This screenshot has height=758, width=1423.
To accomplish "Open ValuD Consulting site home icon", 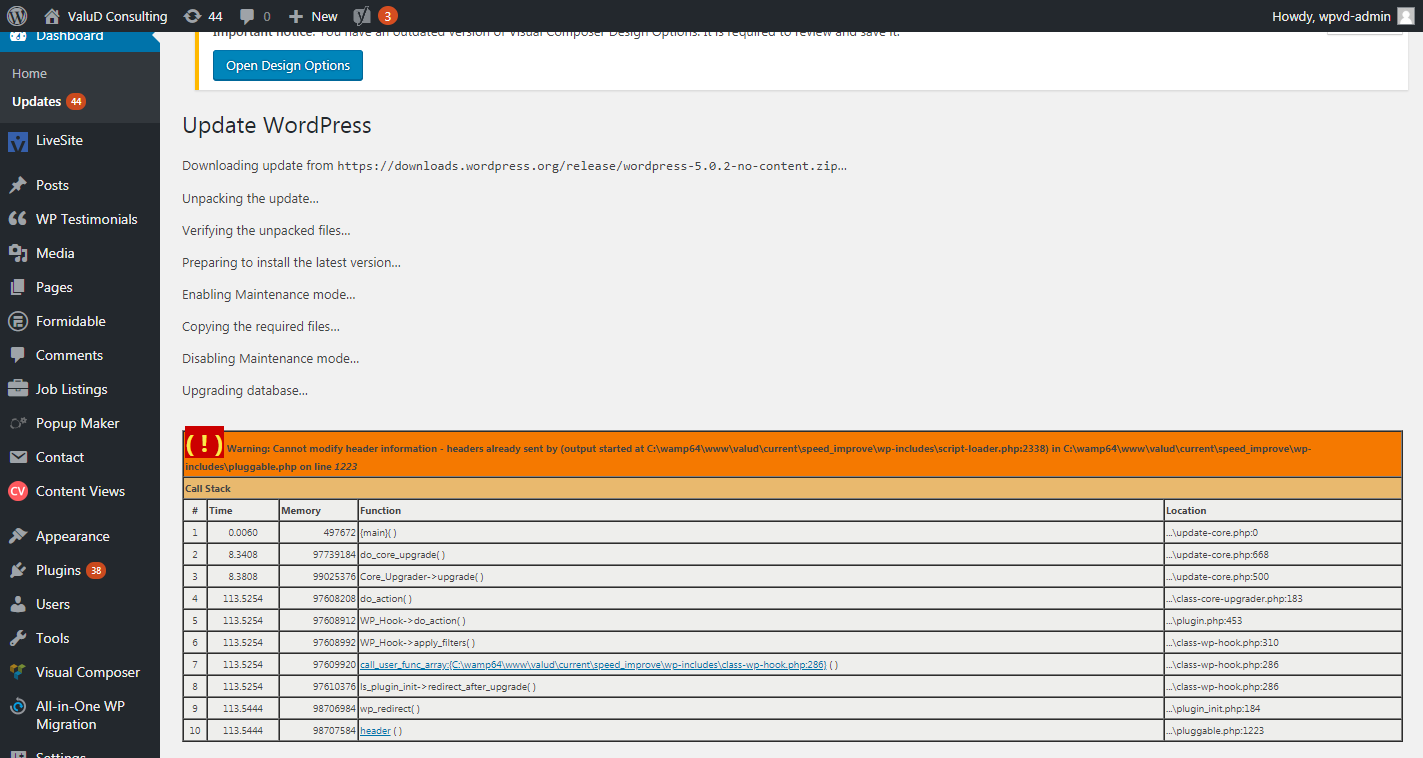I will [52, 16].
